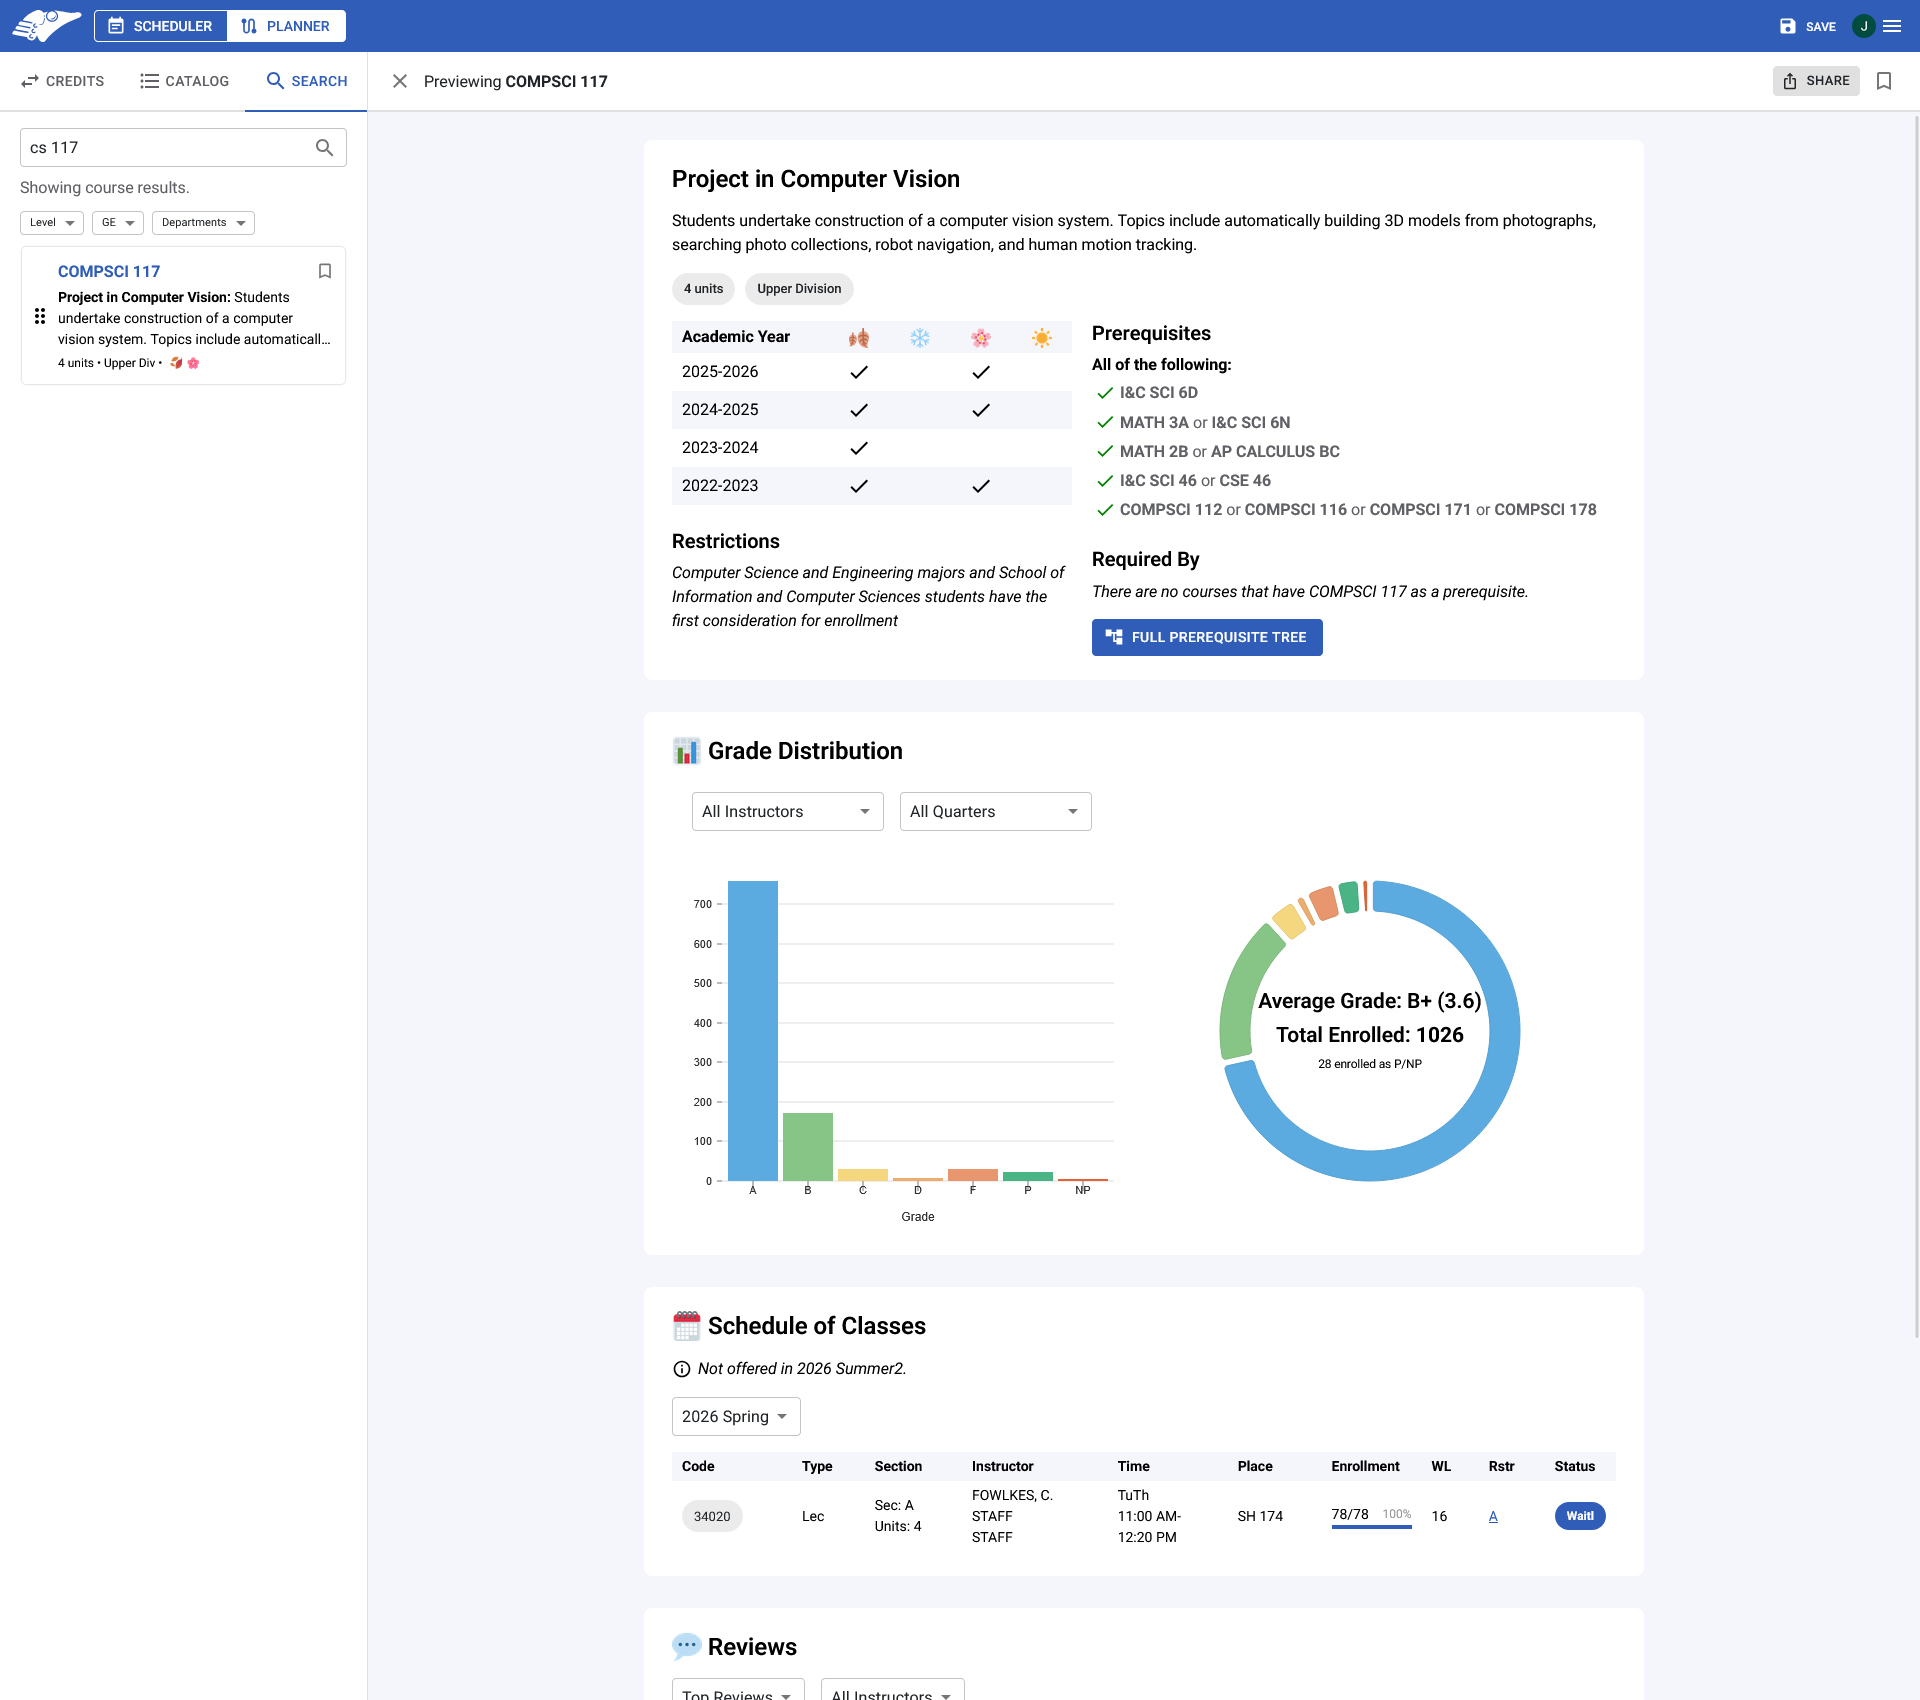Switch to the Credits tab

point(62,81)
